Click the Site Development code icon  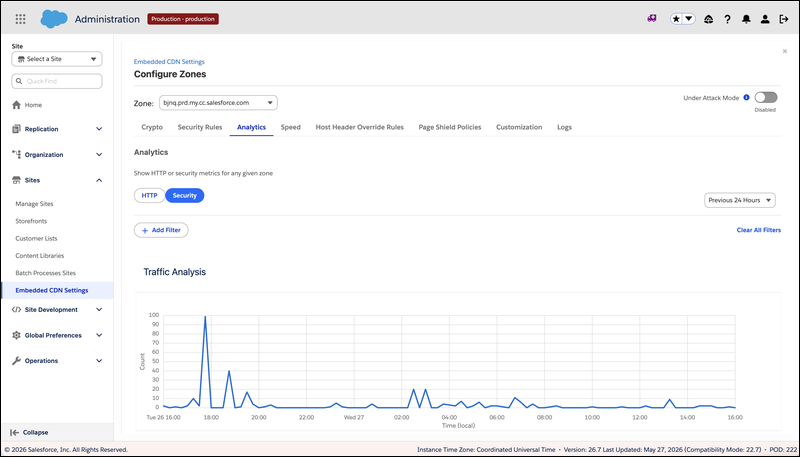pyautogui.click(x=16, y=310)
